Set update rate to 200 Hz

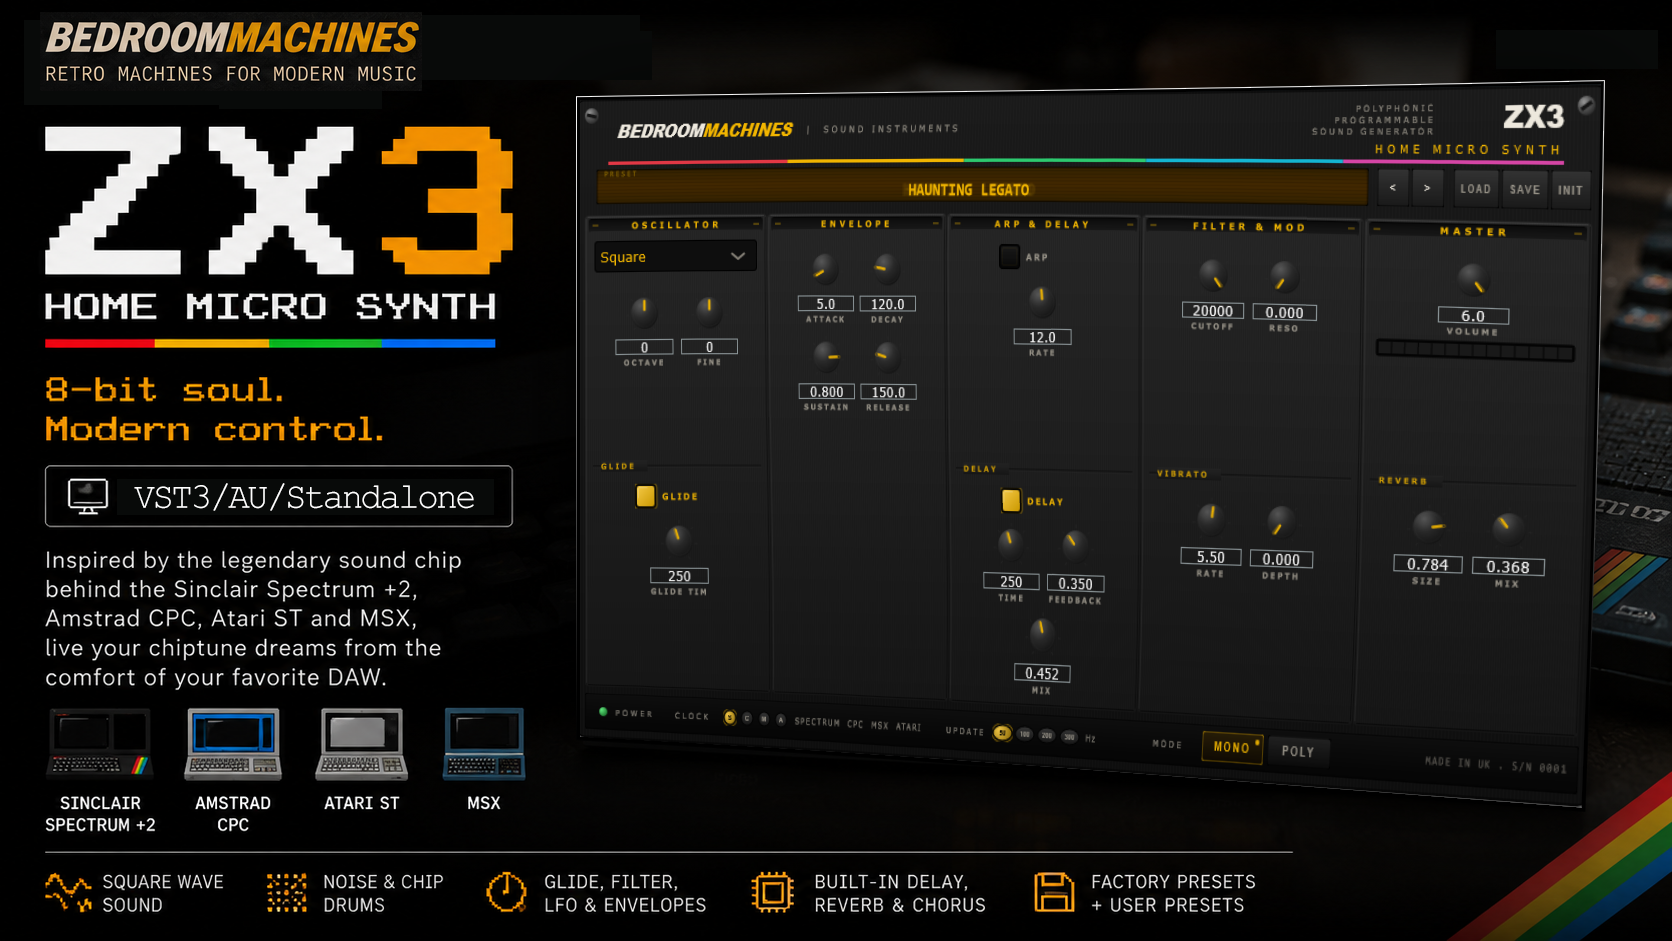tap(1047, 736)
